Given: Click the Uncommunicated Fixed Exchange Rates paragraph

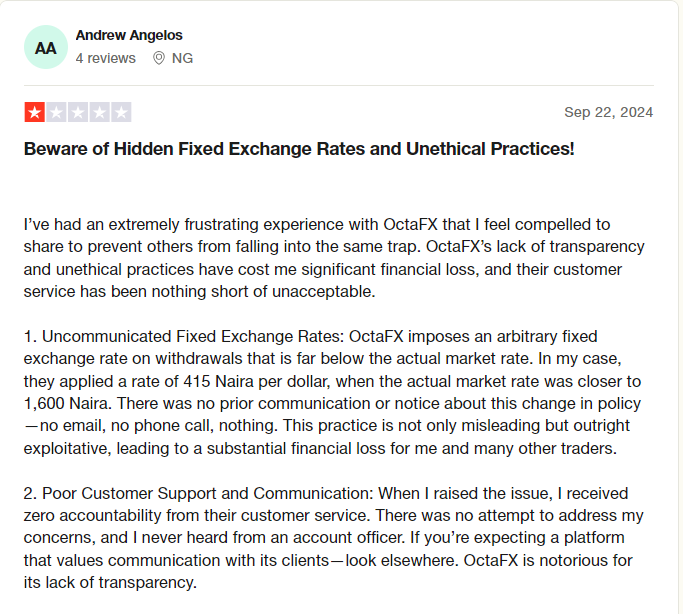Looking at the screenshot, I should pyautogui.click(x=332, y=392).
